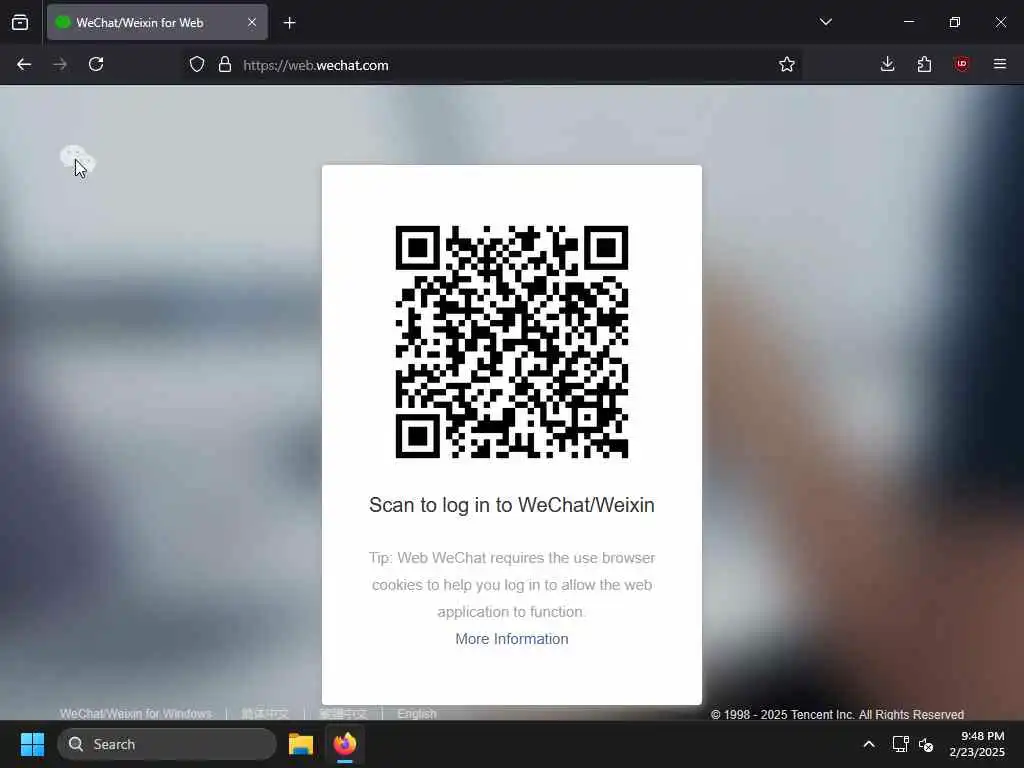Click the Firefox taskbar icon
Image resolution: width=1024 pixels, height=768 pixels.
345,744
